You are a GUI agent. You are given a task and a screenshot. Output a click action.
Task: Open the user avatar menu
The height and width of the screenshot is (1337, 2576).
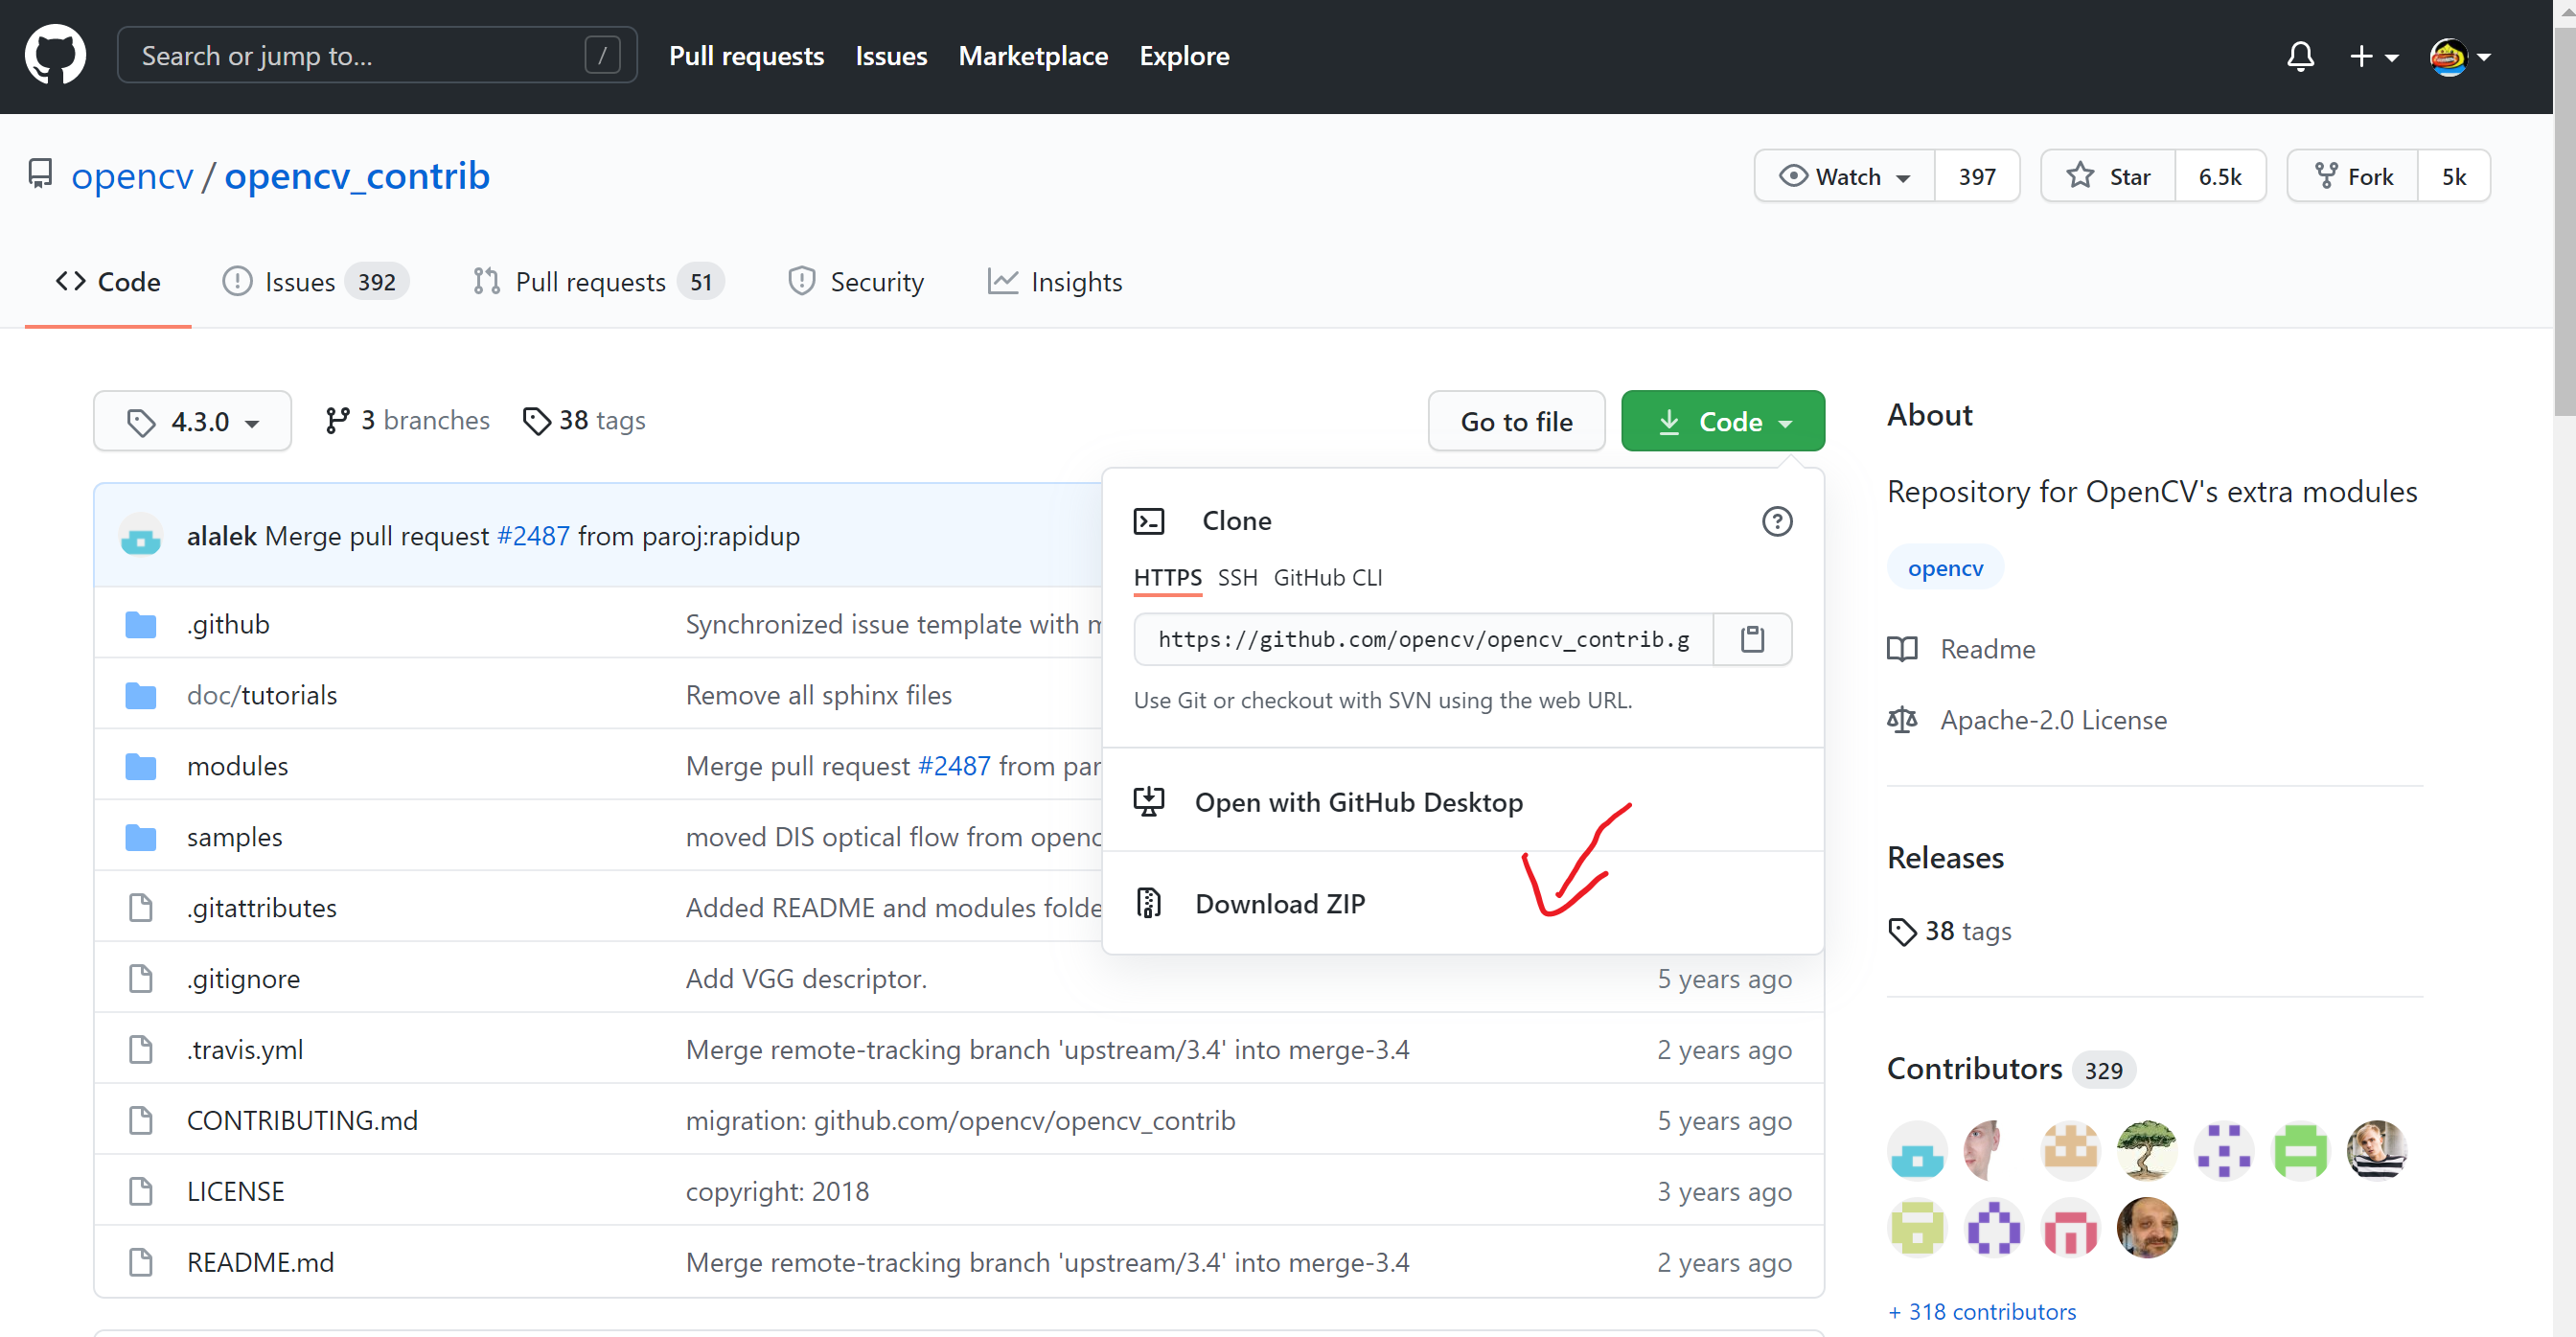[x=2459, y=57]
